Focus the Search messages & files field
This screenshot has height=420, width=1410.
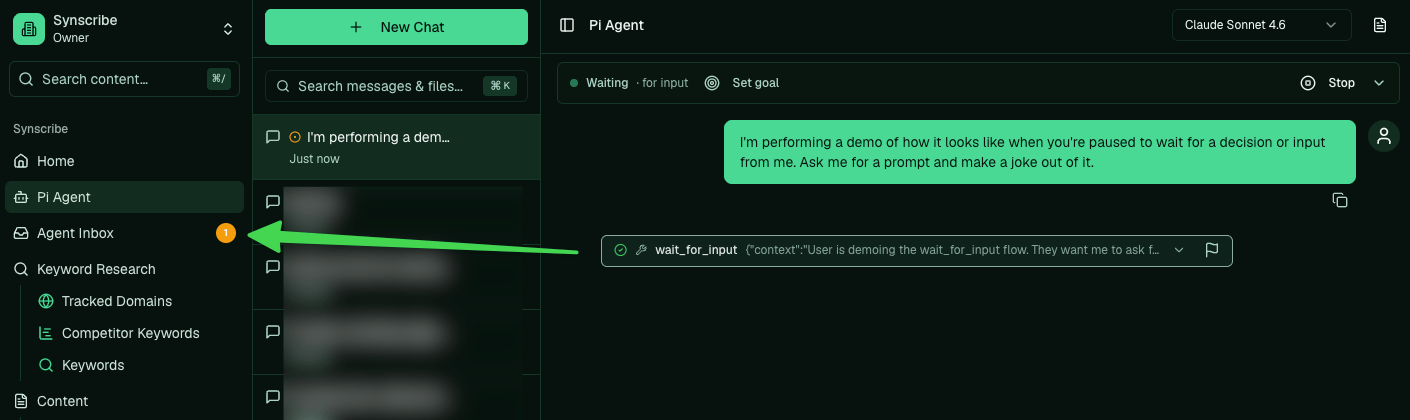tap(396, 86)
